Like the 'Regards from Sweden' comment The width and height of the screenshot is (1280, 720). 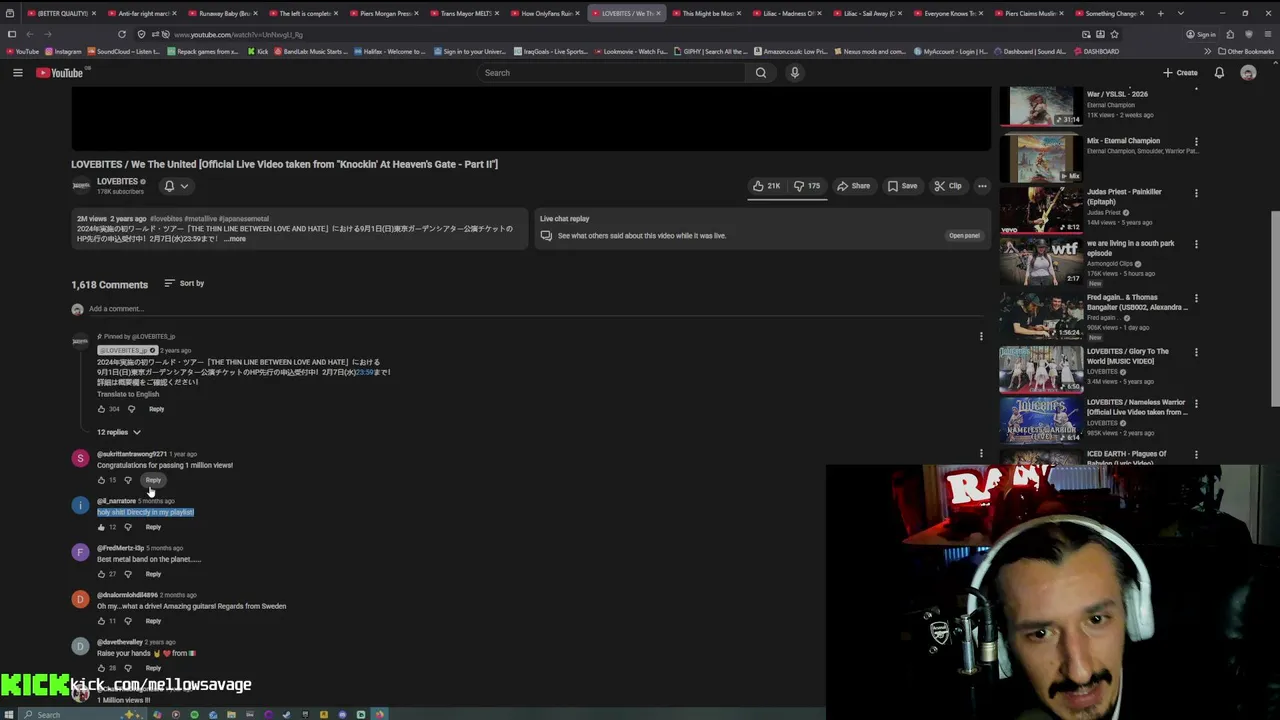pos(101,621)
